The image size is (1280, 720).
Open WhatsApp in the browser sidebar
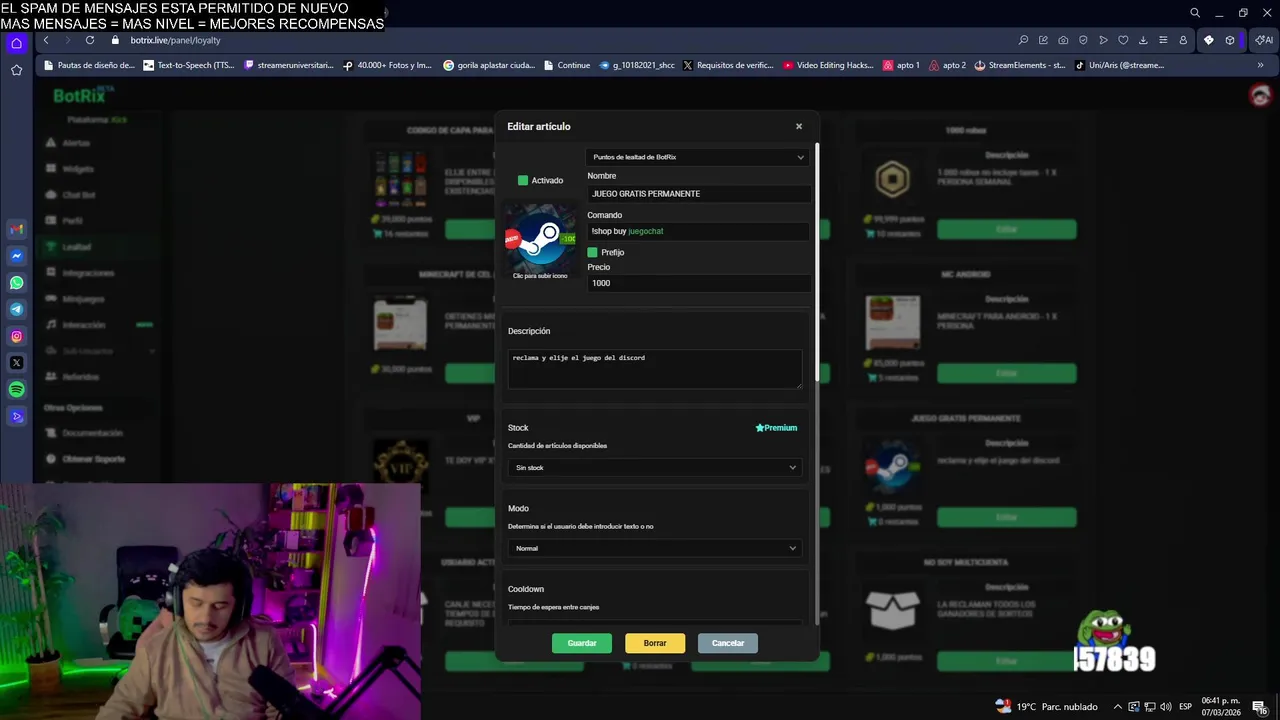click(x=16, y=283)
